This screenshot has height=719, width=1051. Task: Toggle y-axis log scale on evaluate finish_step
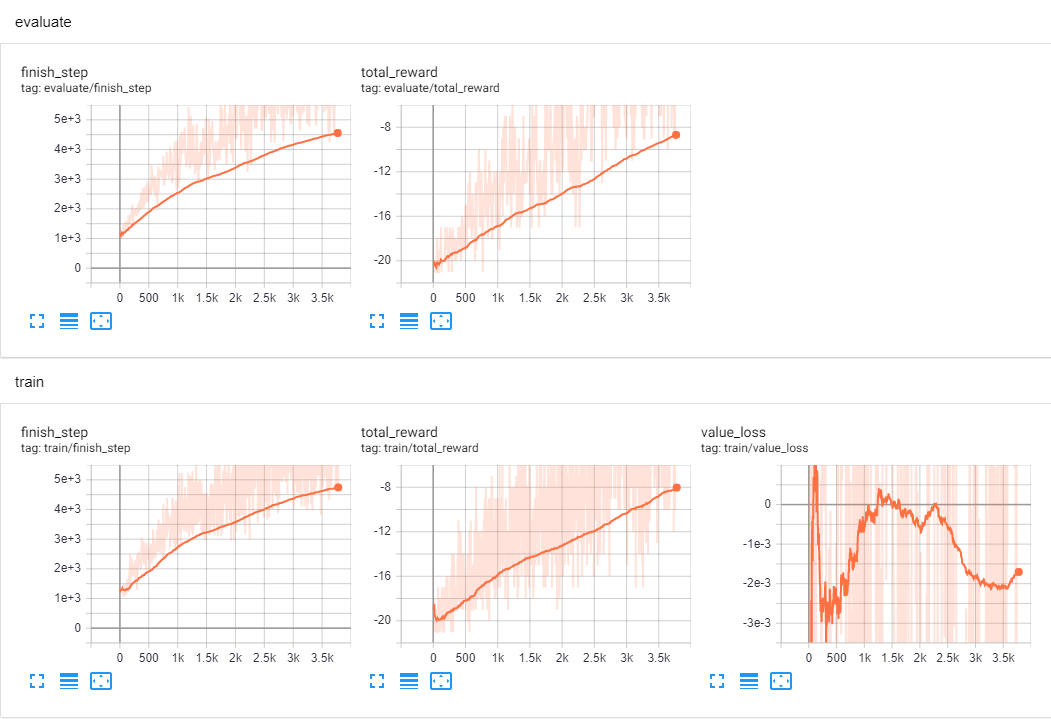[x=69, y=321]
